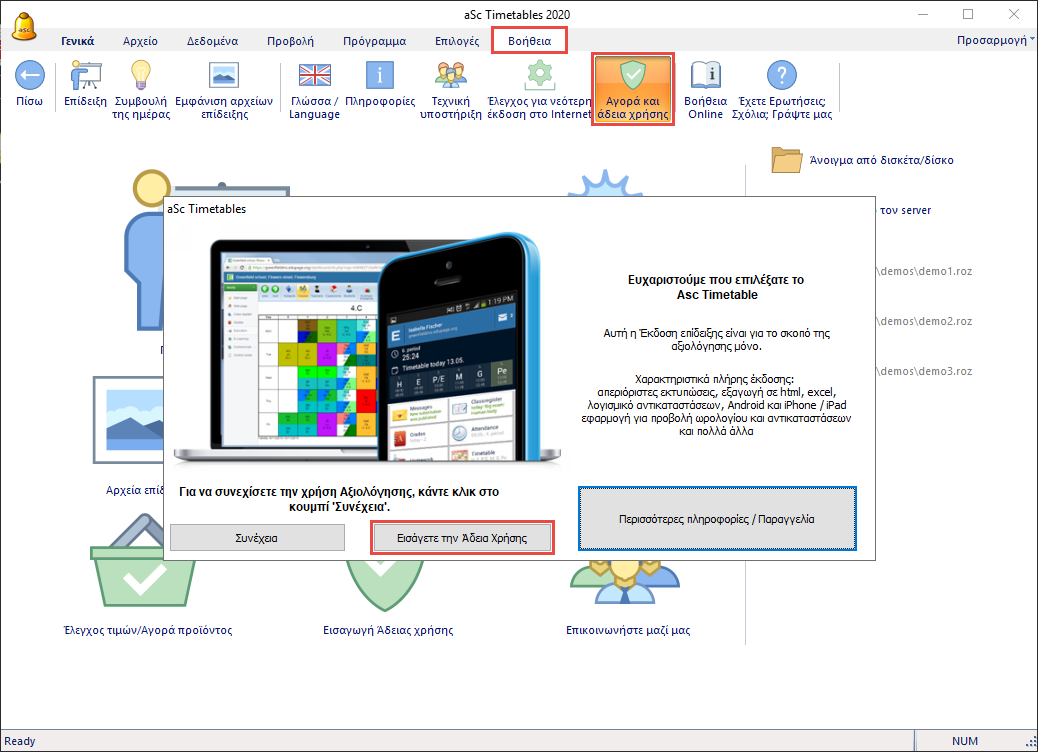
Task: Click Τεχνική υποστήριξη support icon
Action: [x=450, y=76]
